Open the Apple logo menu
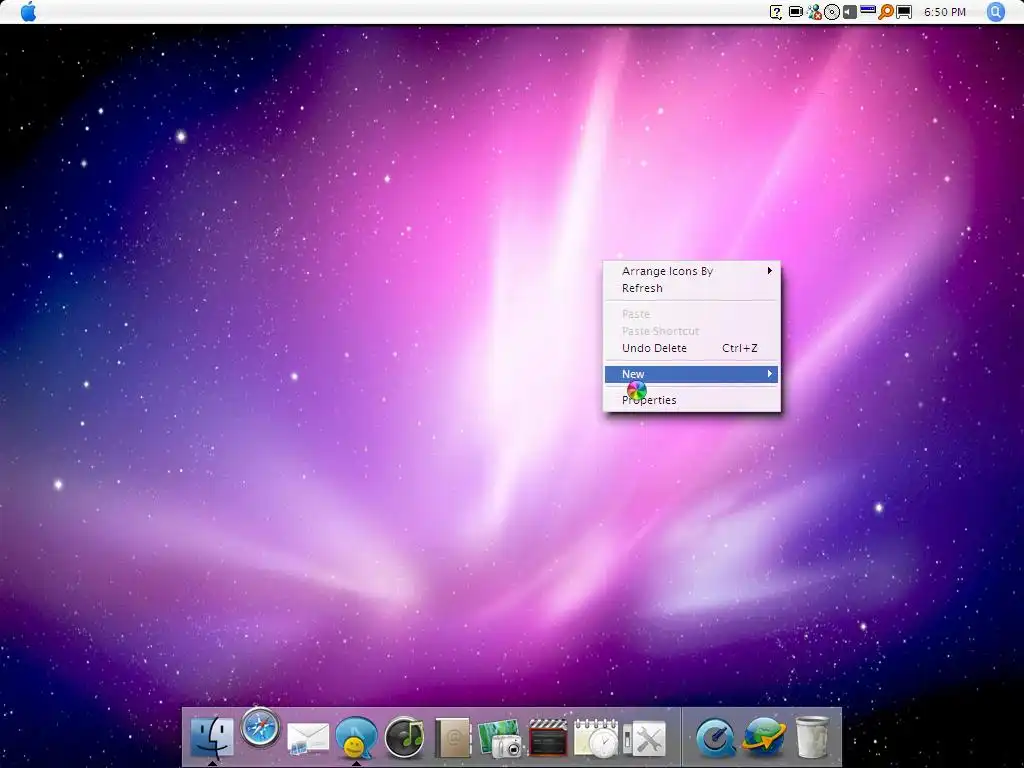 point(28,12)
